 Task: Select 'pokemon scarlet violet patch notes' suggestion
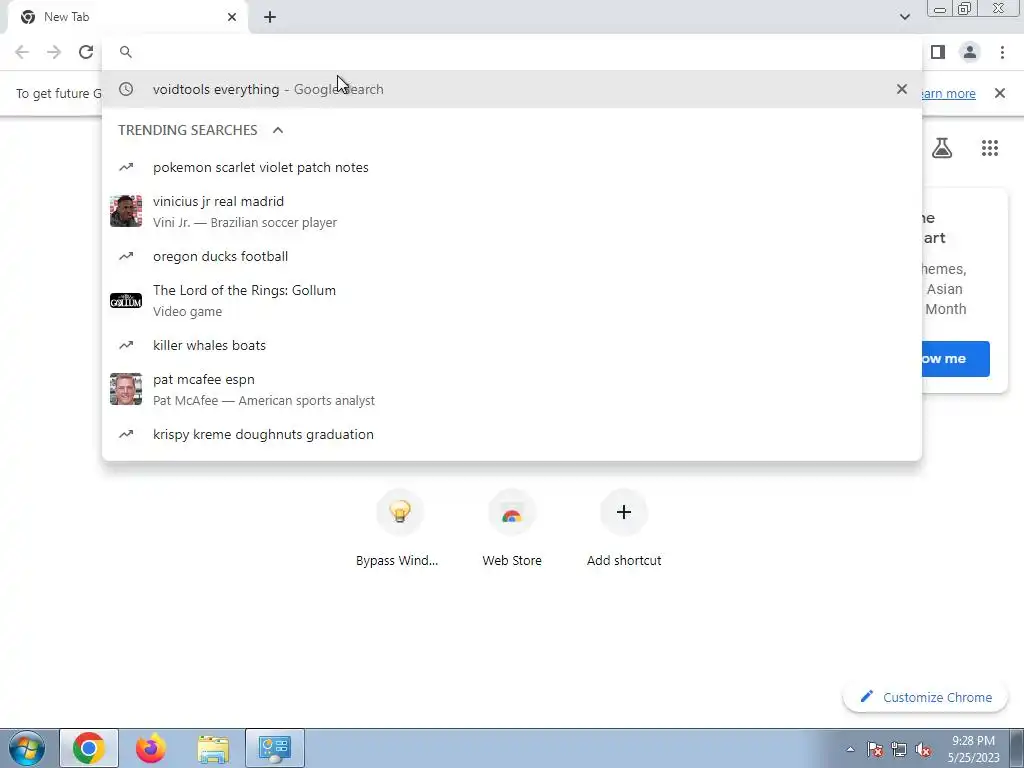(512, 167)
